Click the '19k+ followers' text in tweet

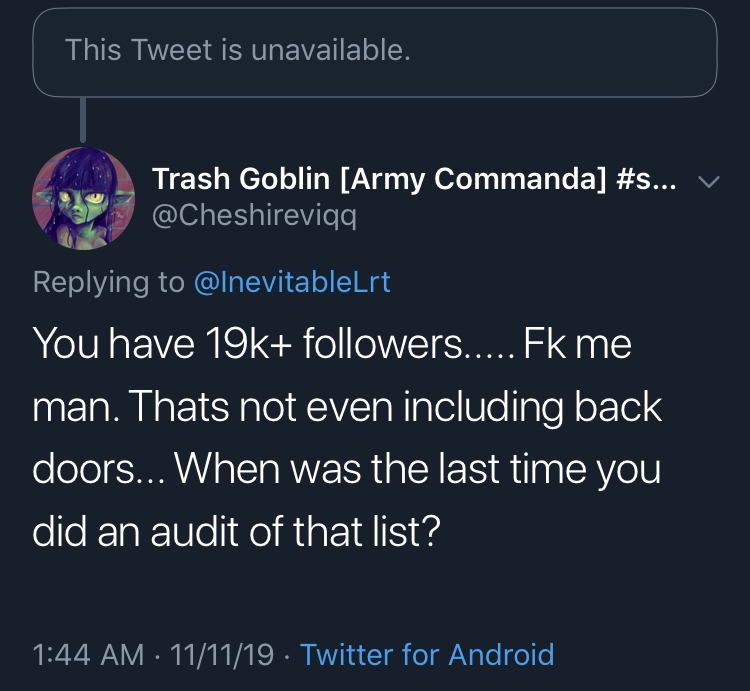click(x=335, y=343)
